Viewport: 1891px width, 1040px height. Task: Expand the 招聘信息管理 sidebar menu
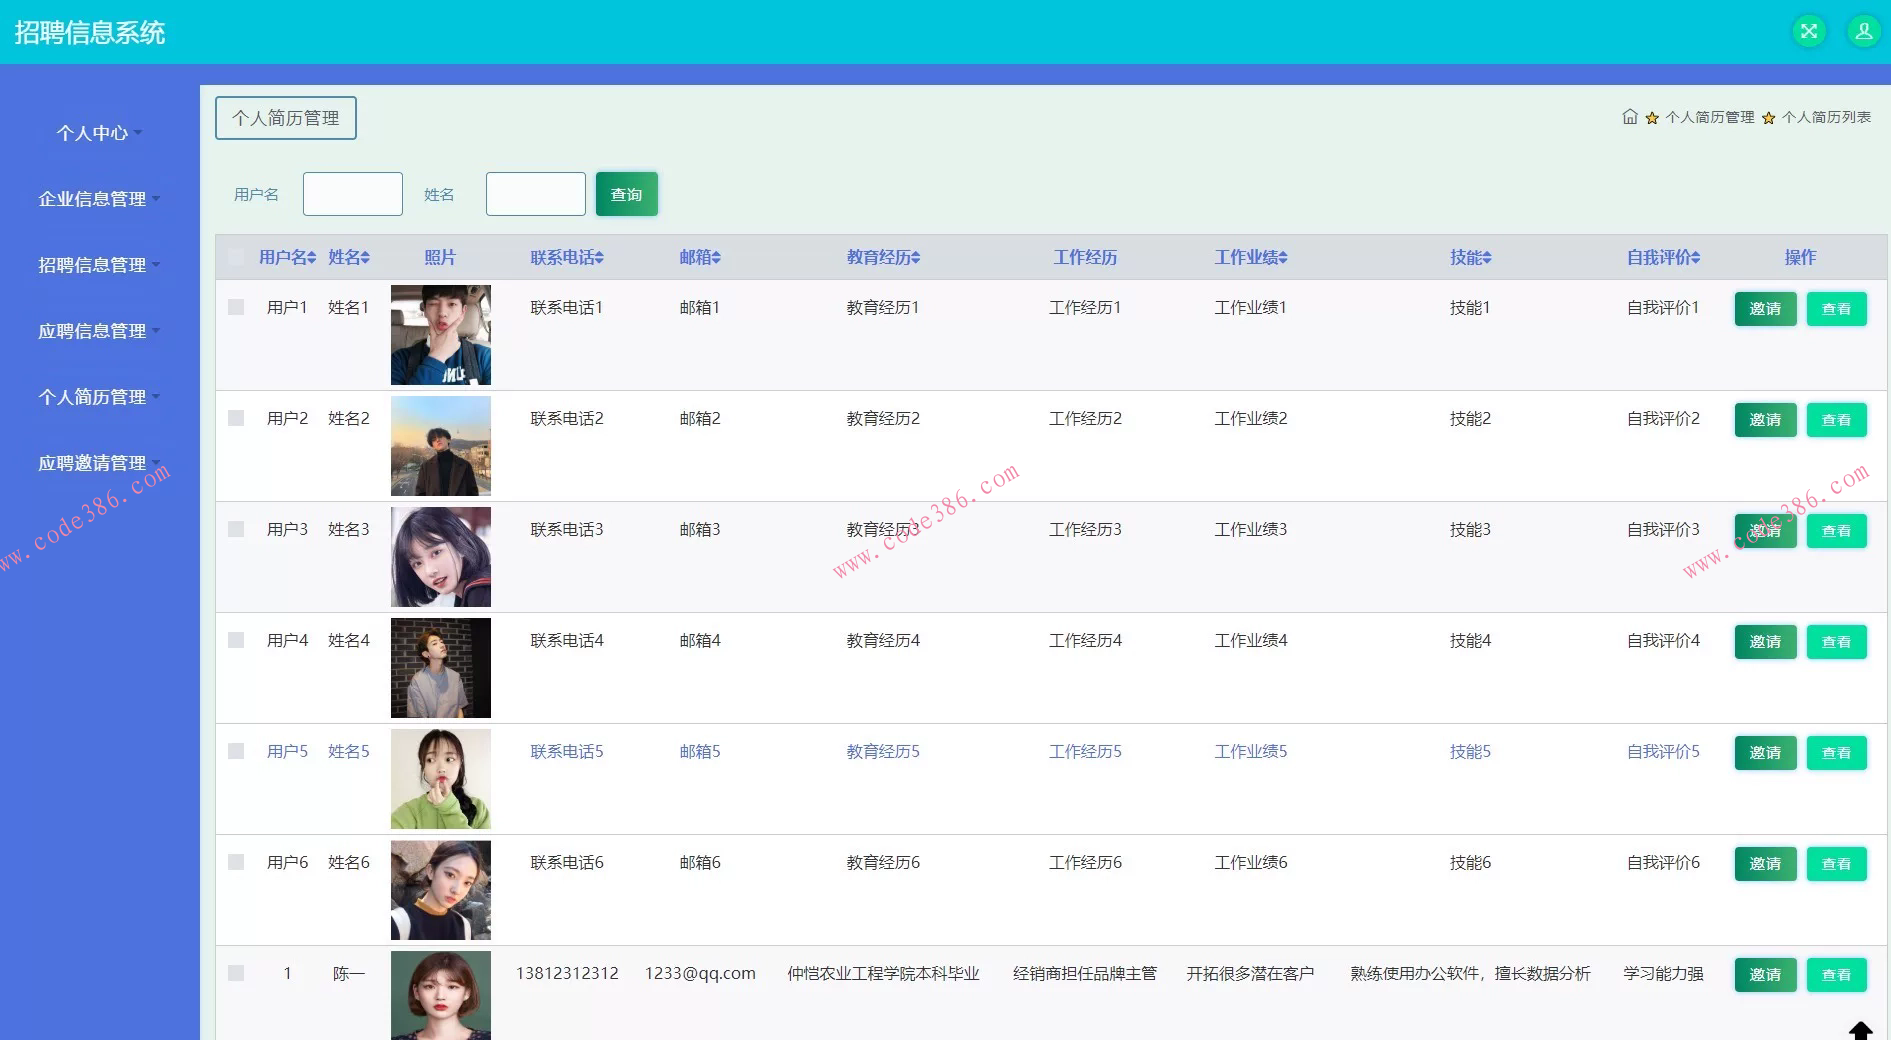pyautogui.click(x=98, y=265)
